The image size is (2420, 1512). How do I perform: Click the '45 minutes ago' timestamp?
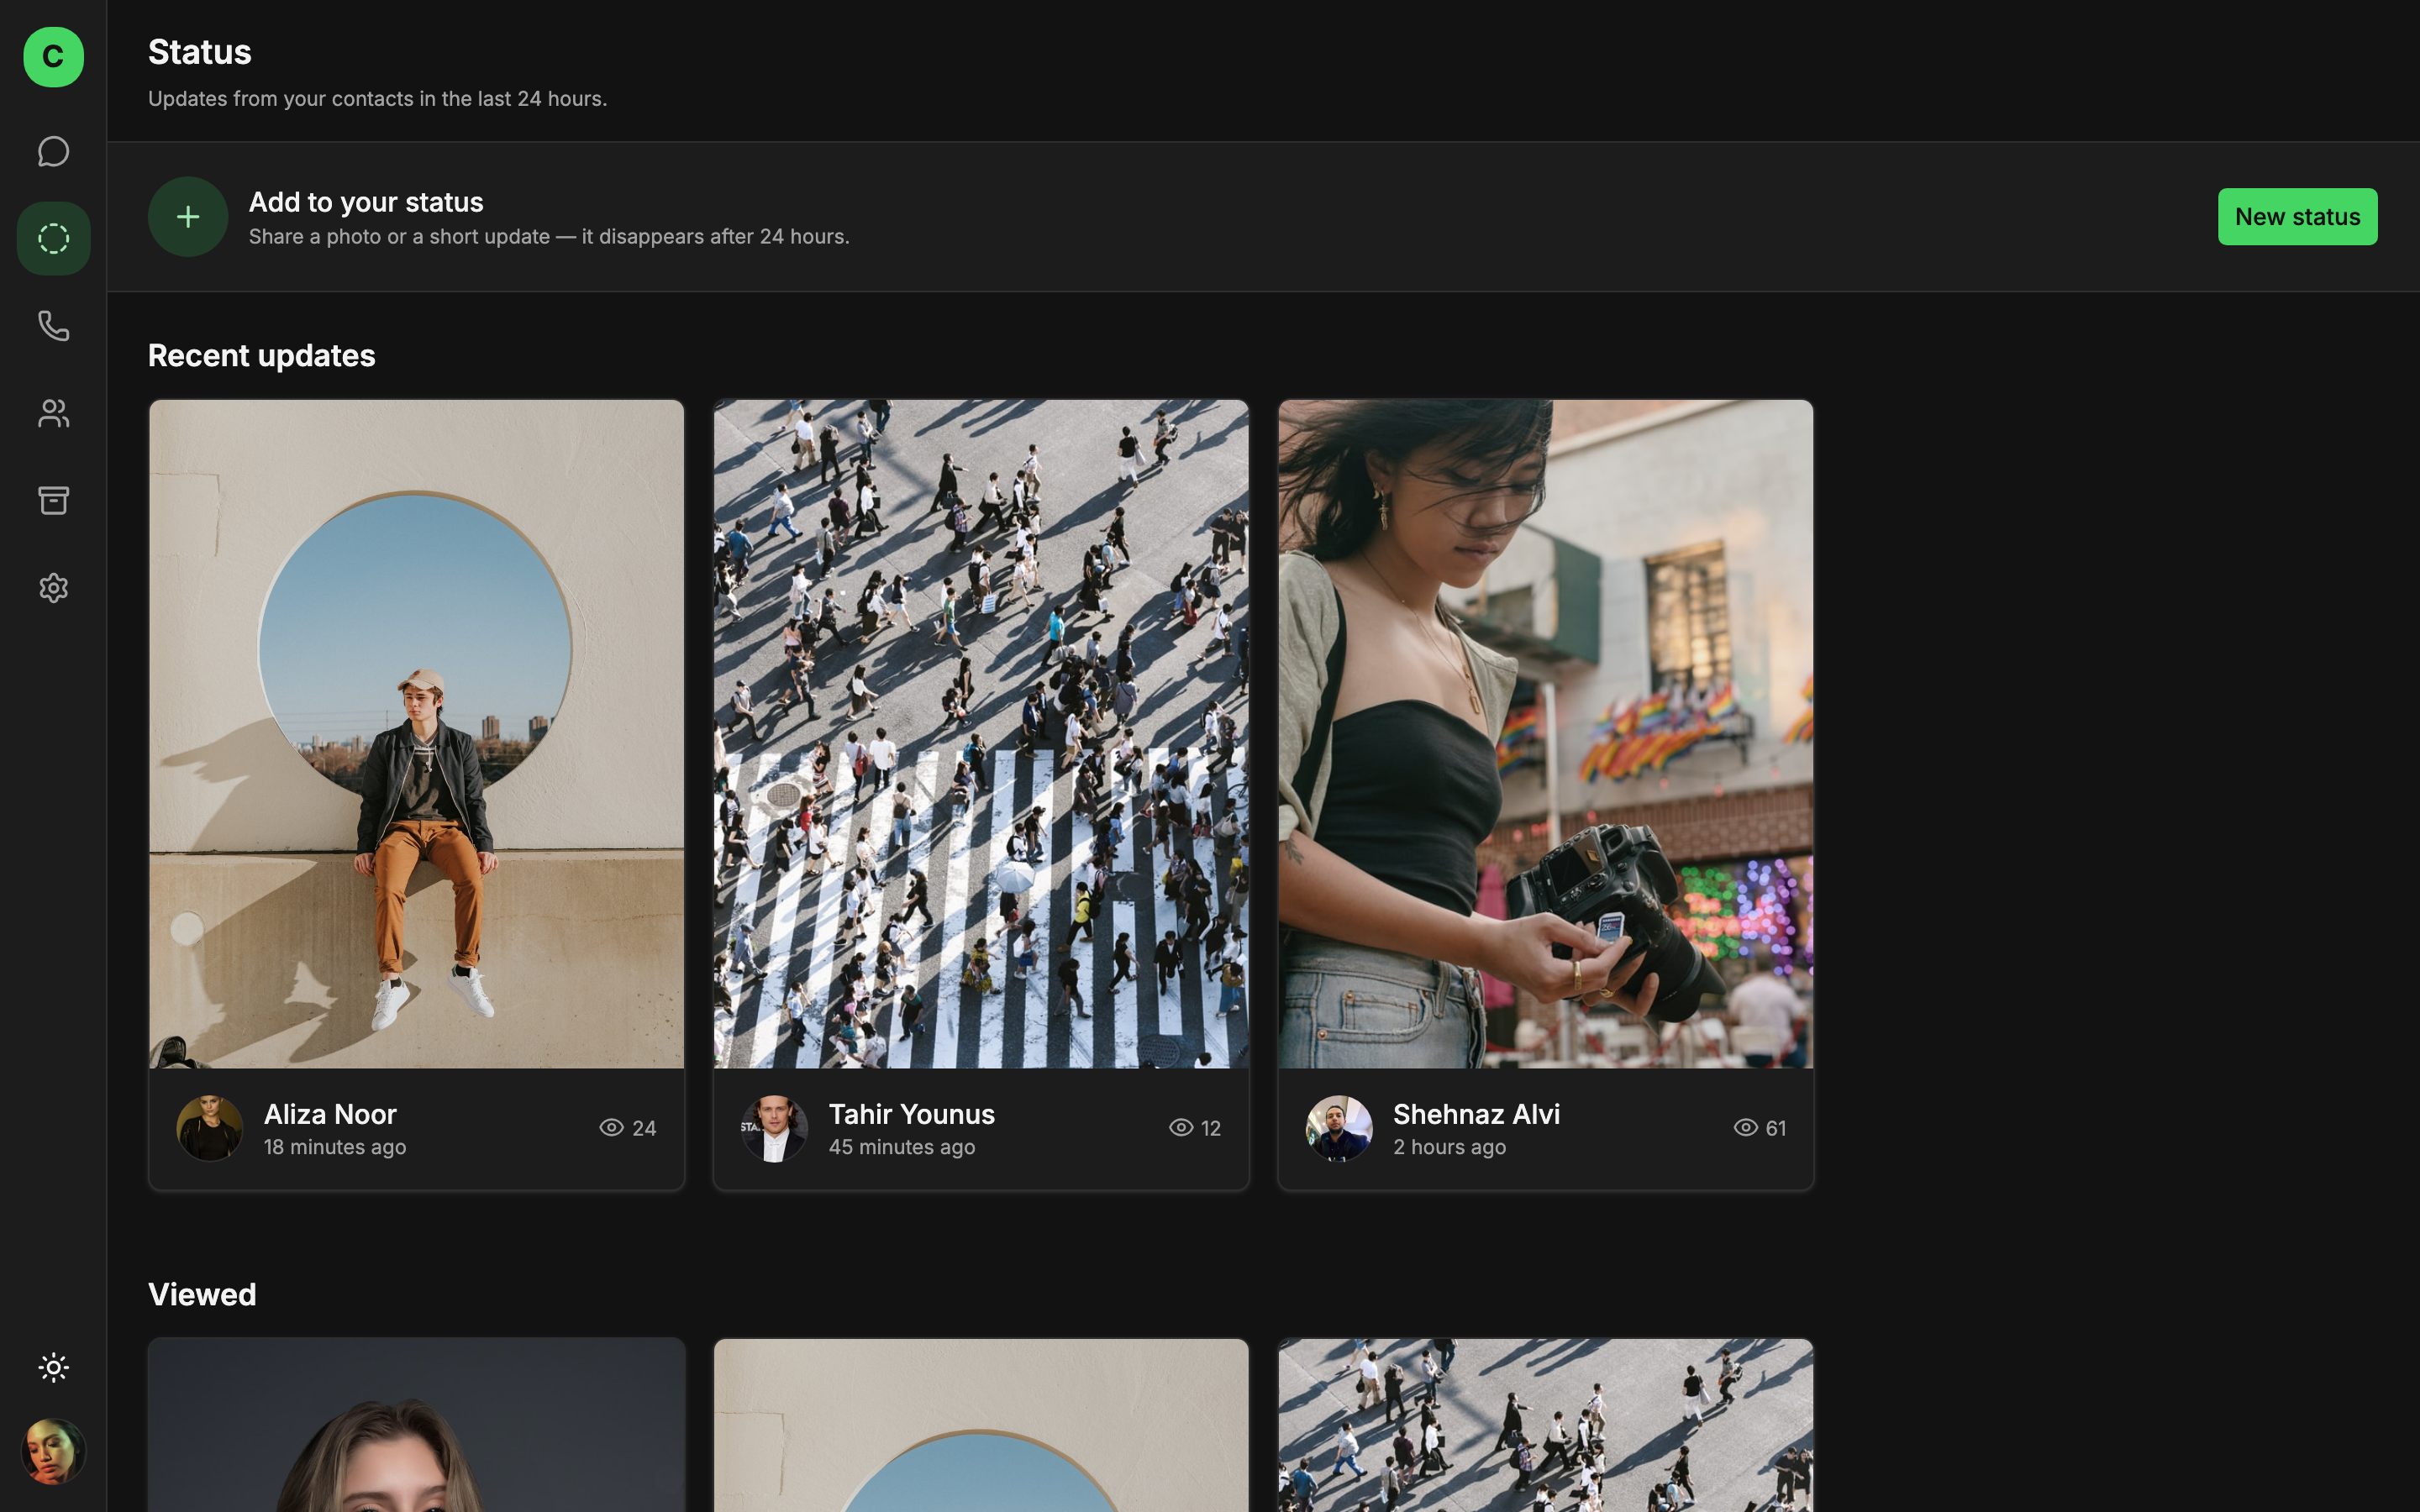click(902, 1147)
